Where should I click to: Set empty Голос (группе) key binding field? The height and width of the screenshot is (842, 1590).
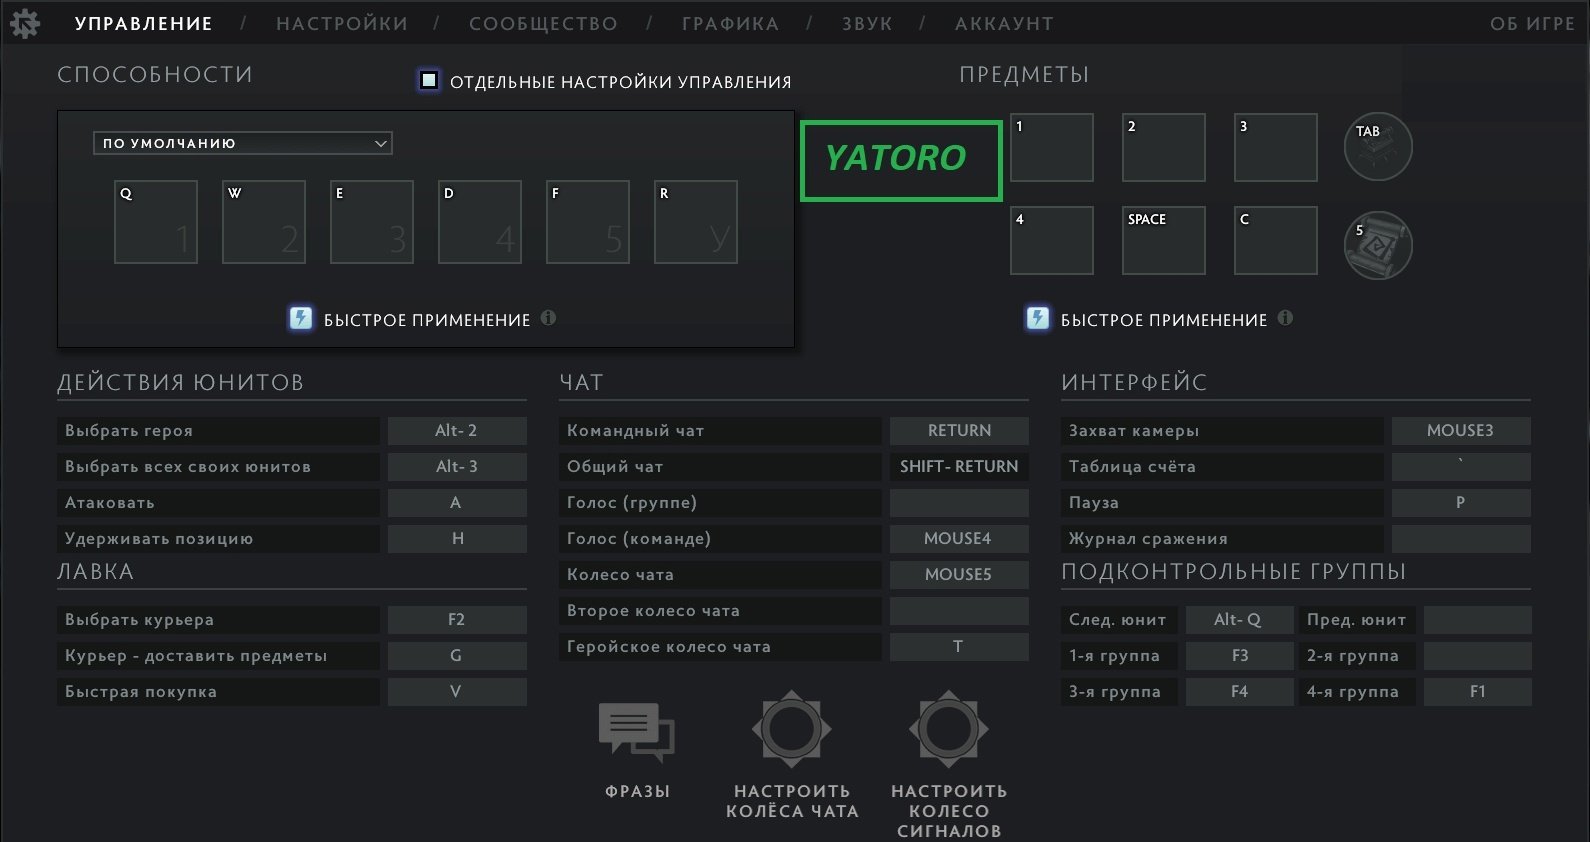pyautogui.click(x=959, y=503)
